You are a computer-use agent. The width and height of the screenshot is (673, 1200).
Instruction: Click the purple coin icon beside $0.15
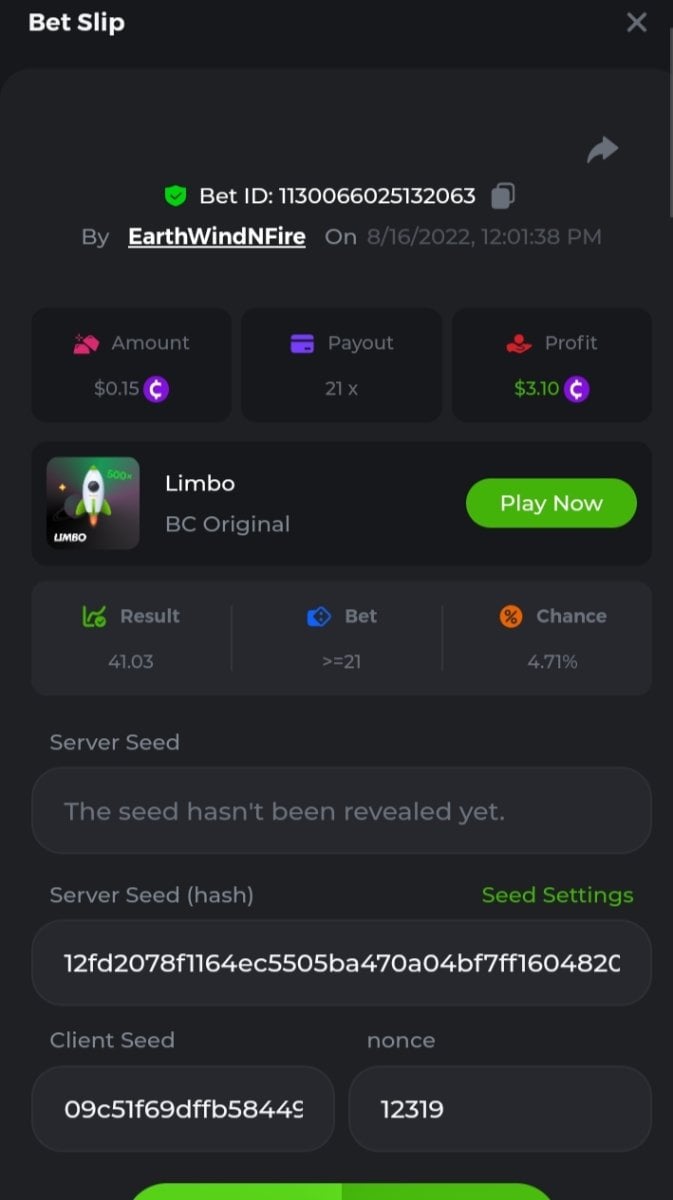(156, 388)
